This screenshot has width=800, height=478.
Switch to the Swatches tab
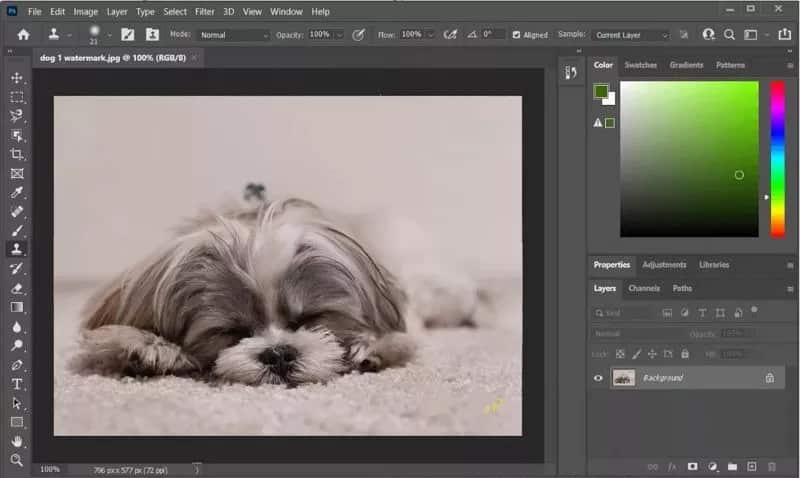click(x=640, y=65)
